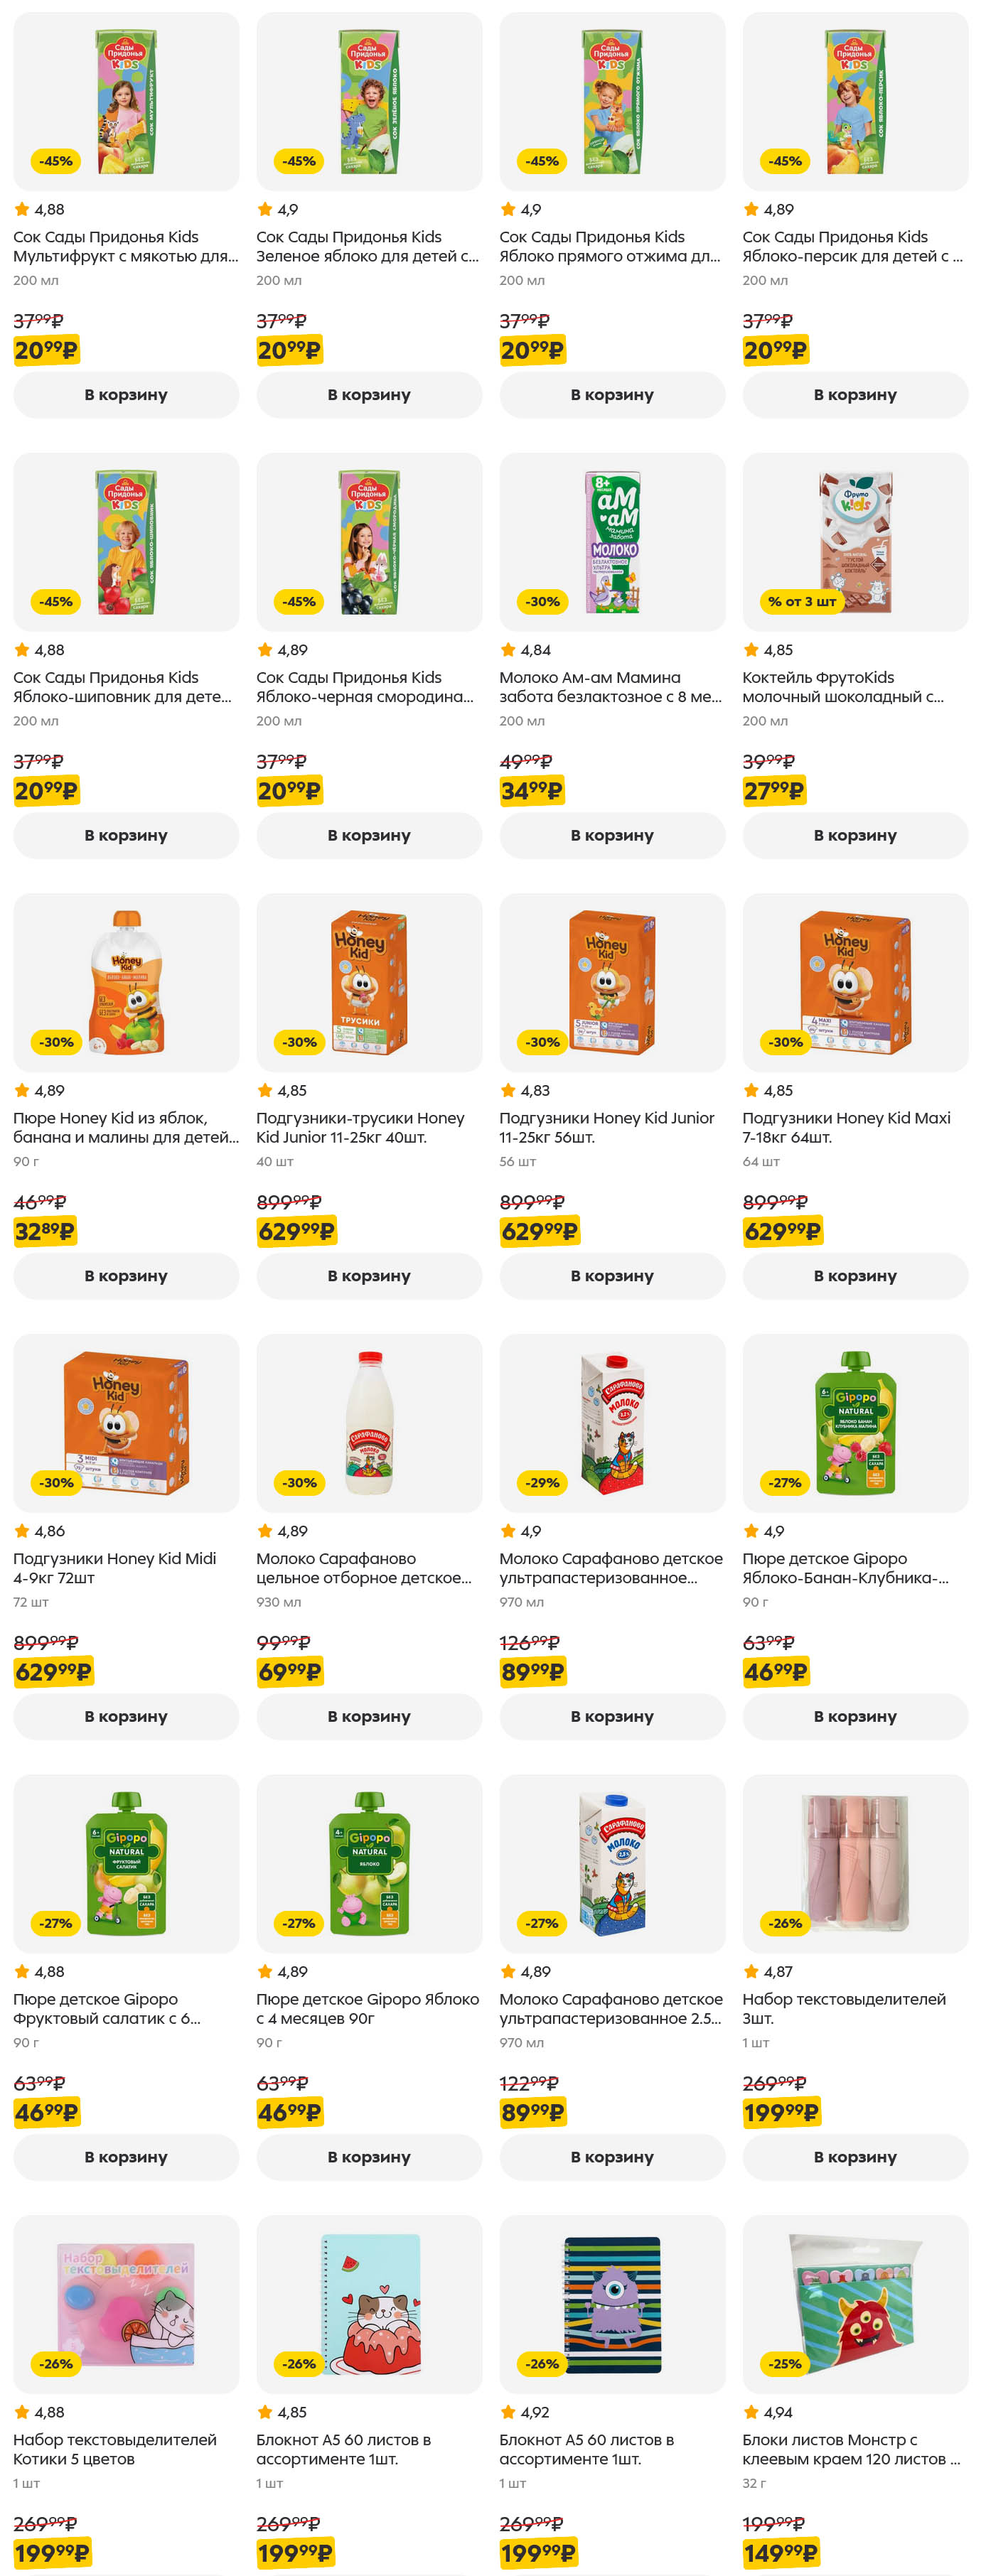The height and width of the screenshot is (2576, 986).
Task: Open Яблоко-черная смородина juice title link
Action: click(x=364, y=687)
